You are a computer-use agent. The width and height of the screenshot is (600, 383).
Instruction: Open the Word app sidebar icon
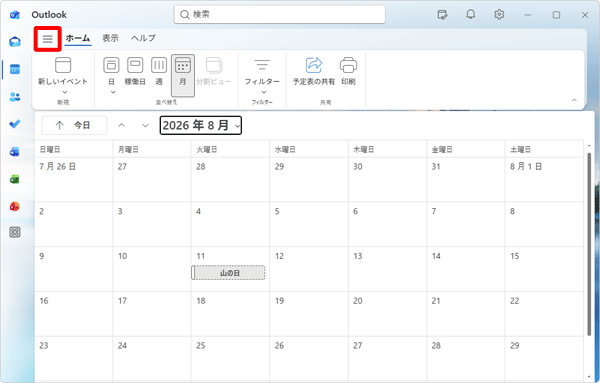click(15, 152)
